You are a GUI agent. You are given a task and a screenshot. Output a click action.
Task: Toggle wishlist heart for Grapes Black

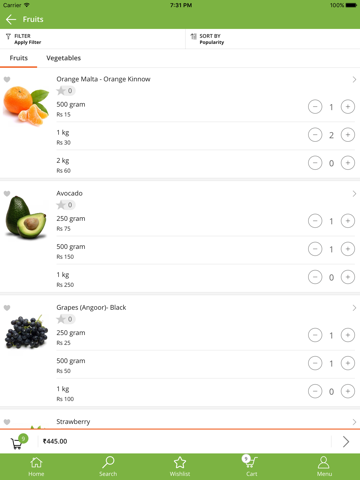click(x=7, y=308)
